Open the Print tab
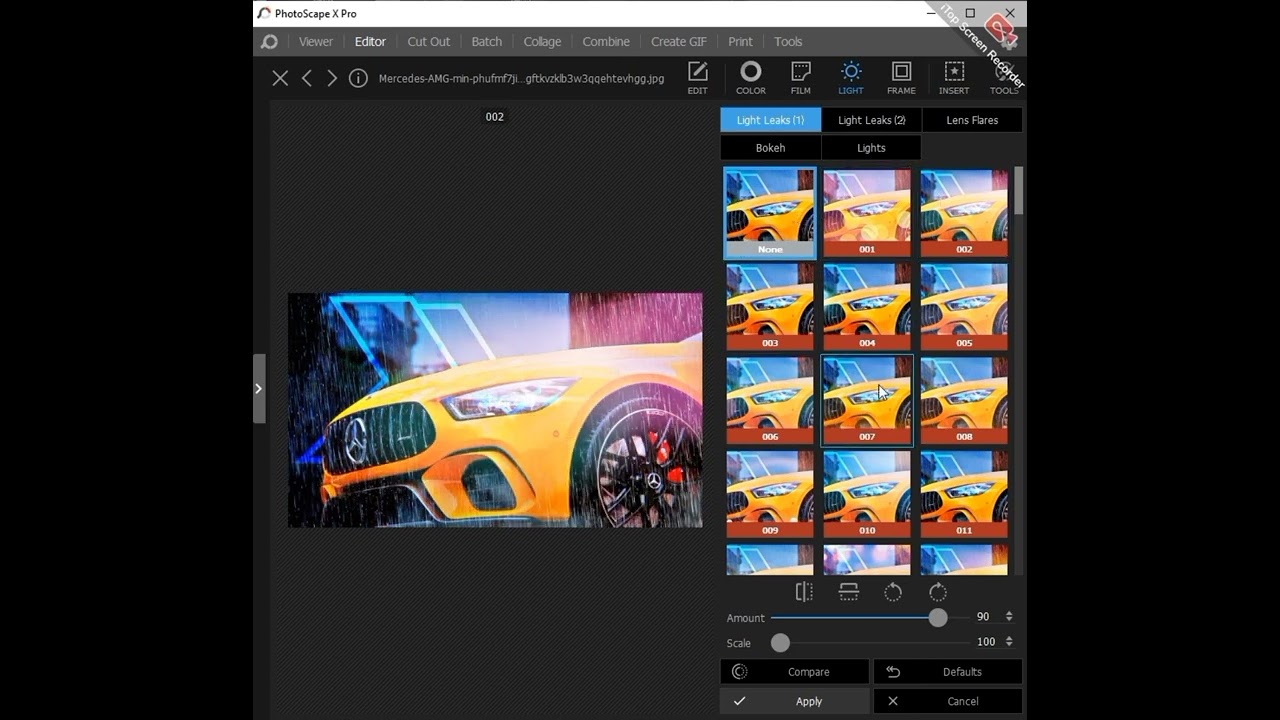The image size is (1280, 720). tap(740, 42)
